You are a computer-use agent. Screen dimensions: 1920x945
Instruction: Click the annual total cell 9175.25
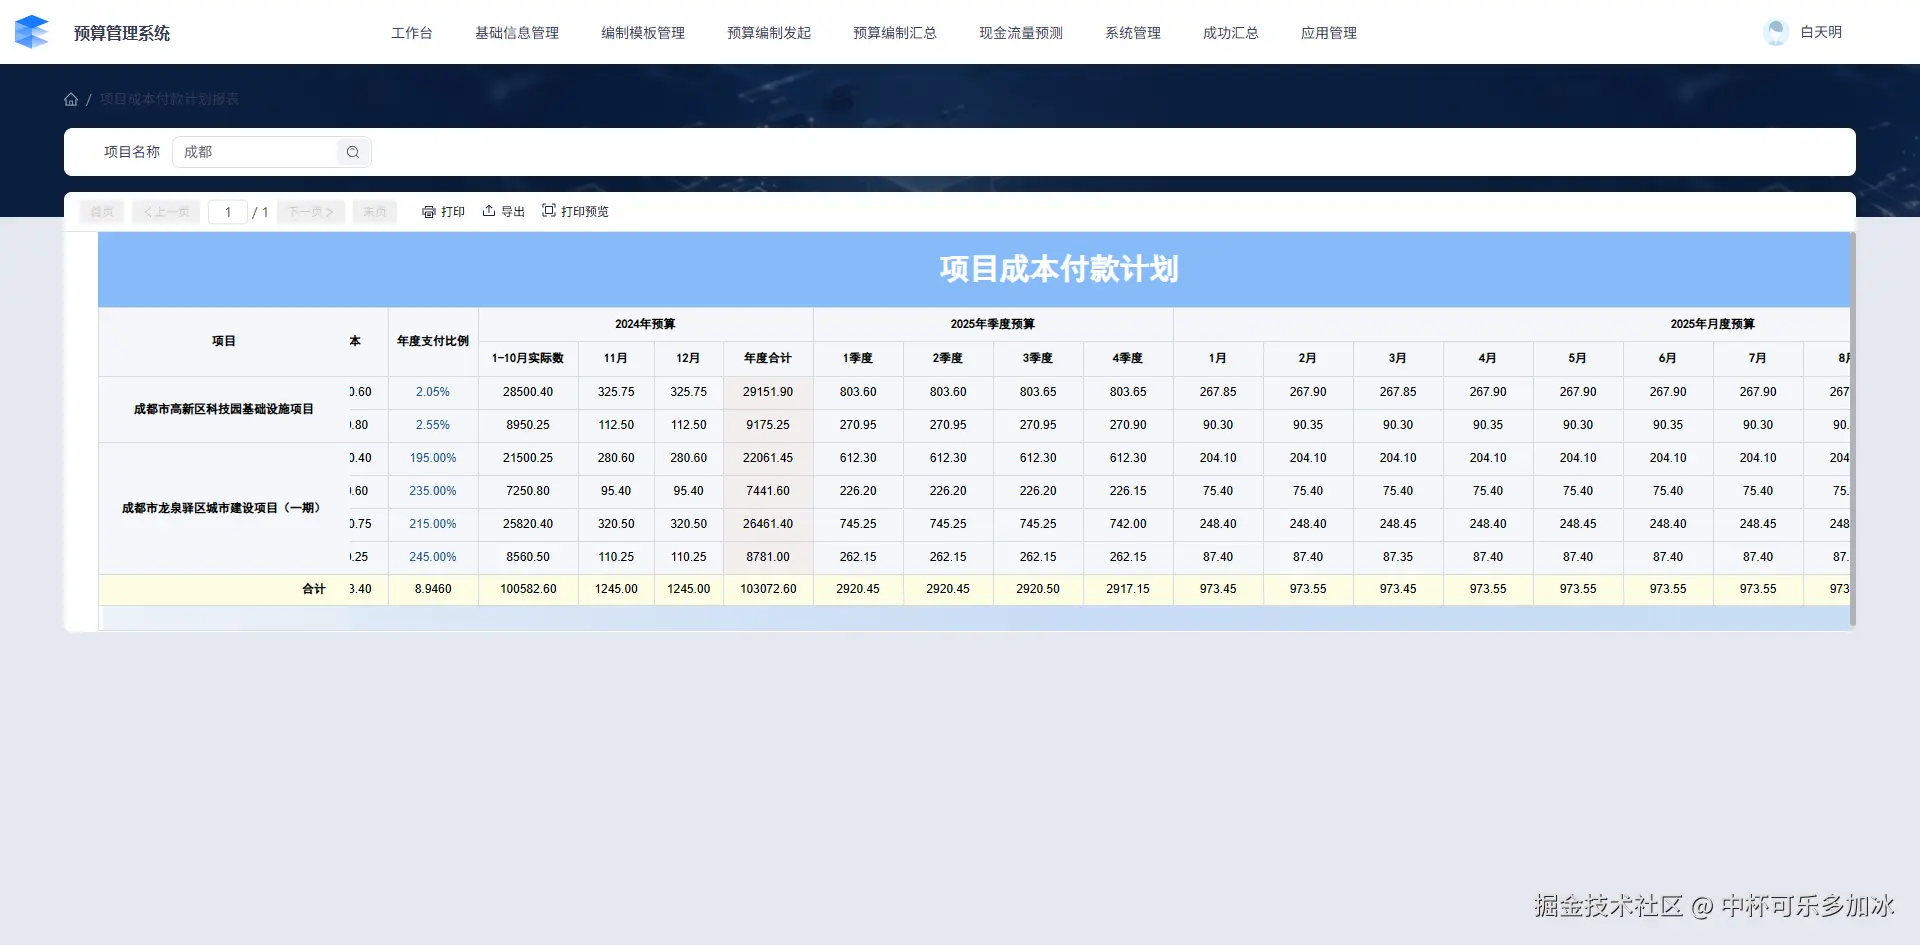tap(768, 425)
